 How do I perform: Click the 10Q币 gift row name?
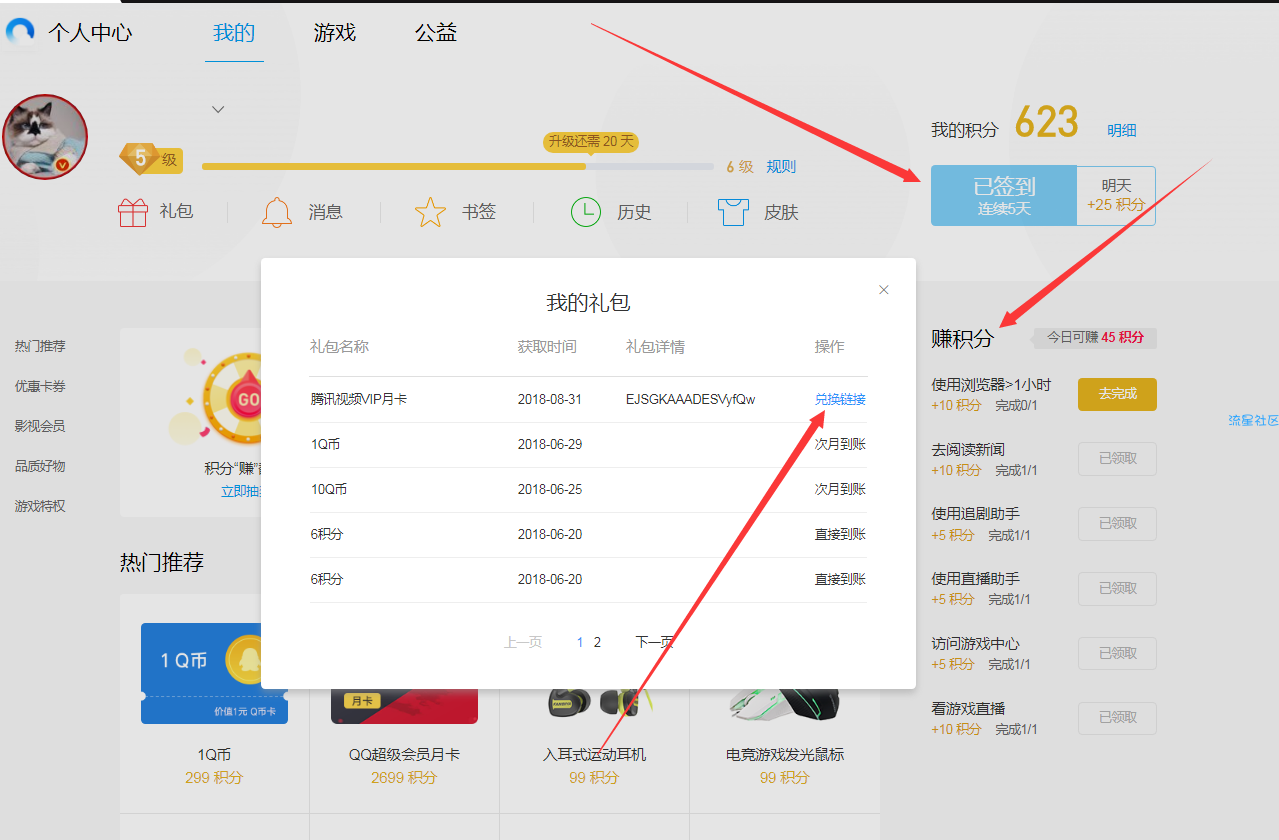(x=330, y=489)
